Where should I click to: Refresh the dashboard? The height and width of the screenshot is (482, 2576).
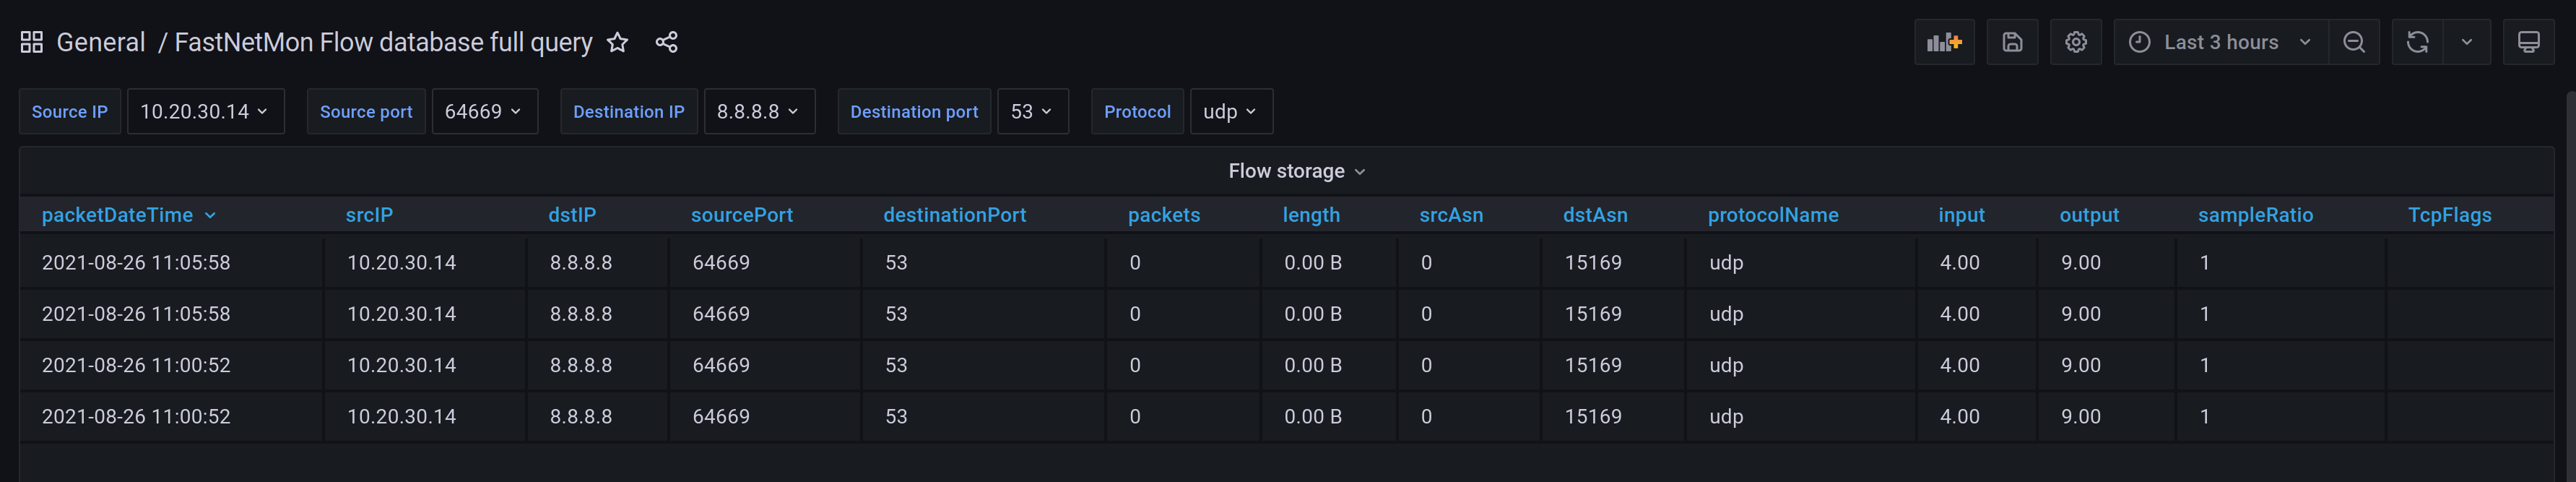click(2417, 42)
